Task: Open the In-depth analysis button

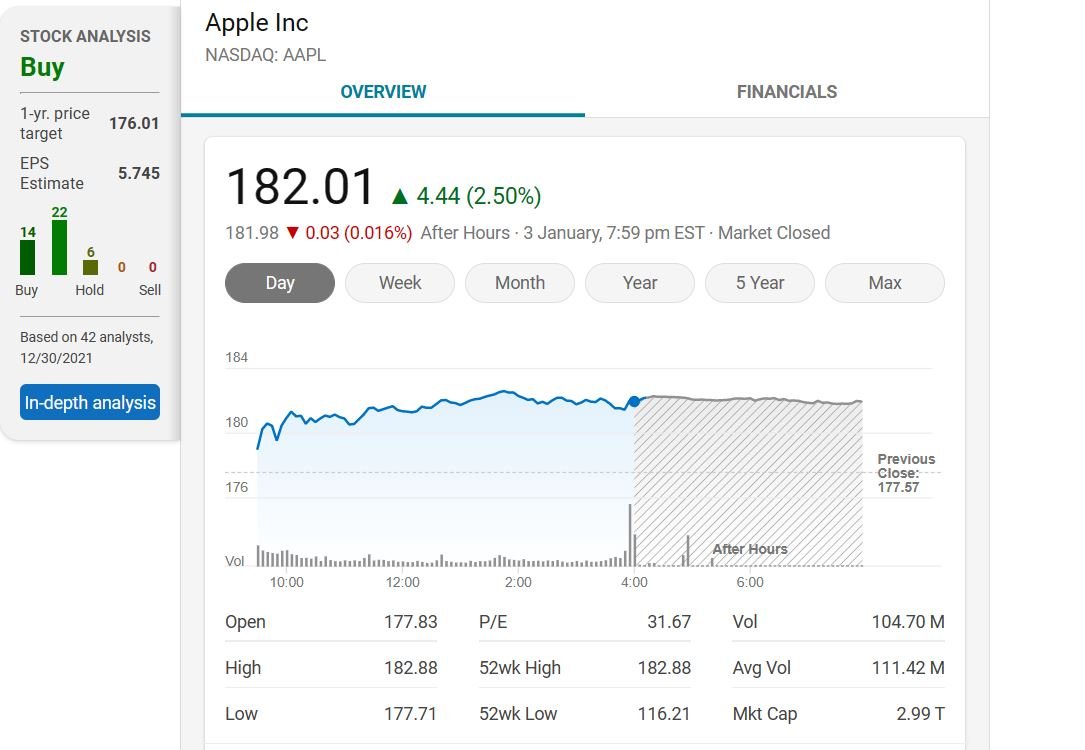Action: pyautogui.click(x=90, y=402)
